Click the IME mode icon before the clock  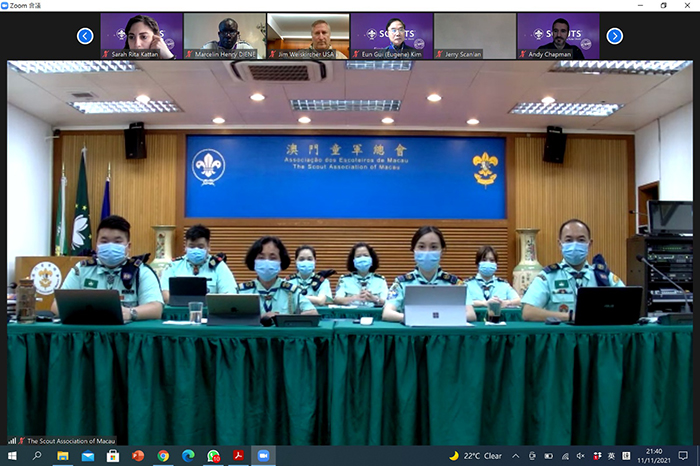coord(626,456)
